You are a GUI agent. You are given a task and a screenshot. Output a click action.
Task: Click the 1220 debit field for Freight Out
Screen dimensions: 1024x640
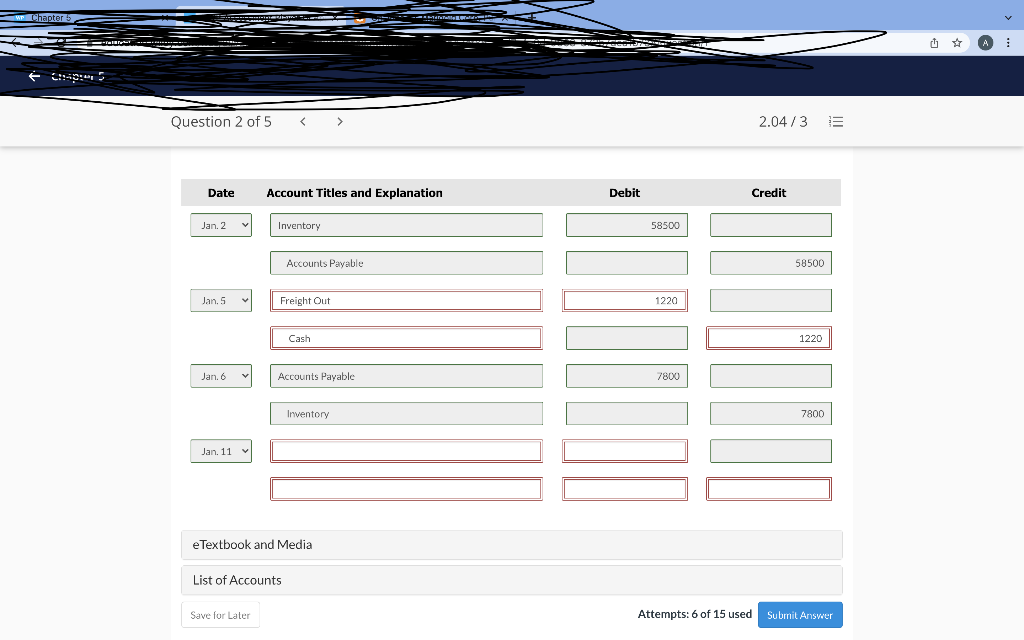625,300
